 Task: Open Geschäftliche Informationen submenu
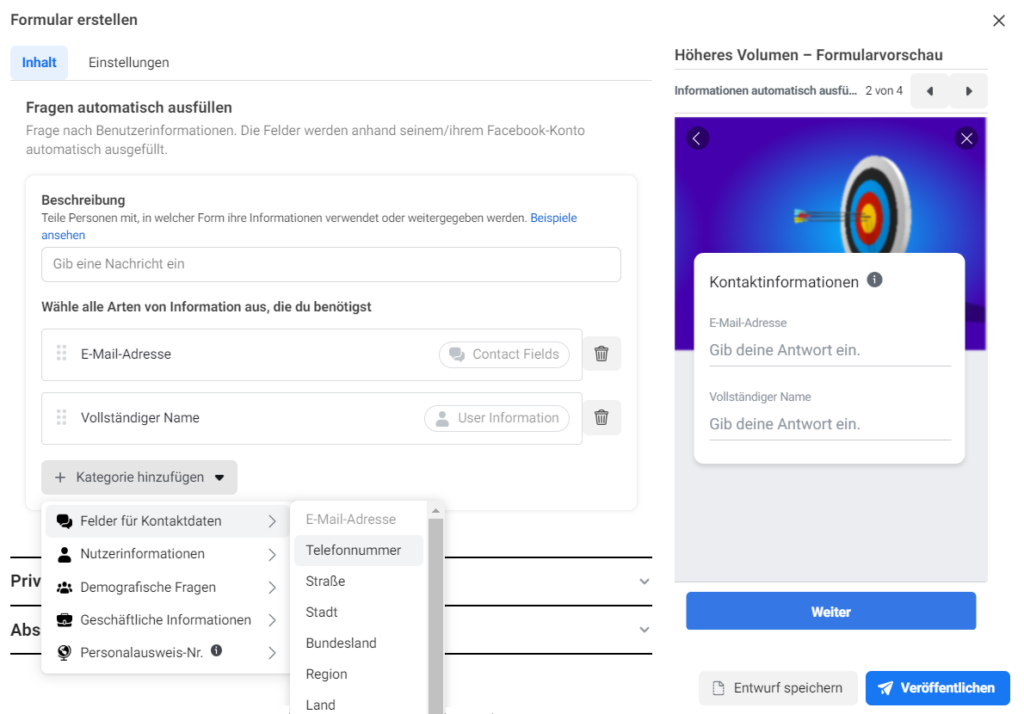pos(167,620)
